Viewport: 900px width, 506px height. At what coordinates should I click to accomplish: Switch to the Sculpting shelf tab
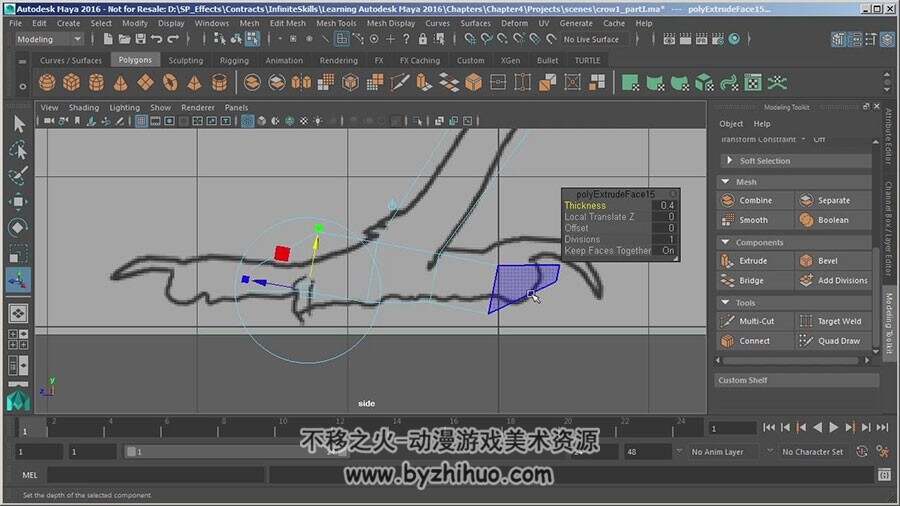[185, 60]
